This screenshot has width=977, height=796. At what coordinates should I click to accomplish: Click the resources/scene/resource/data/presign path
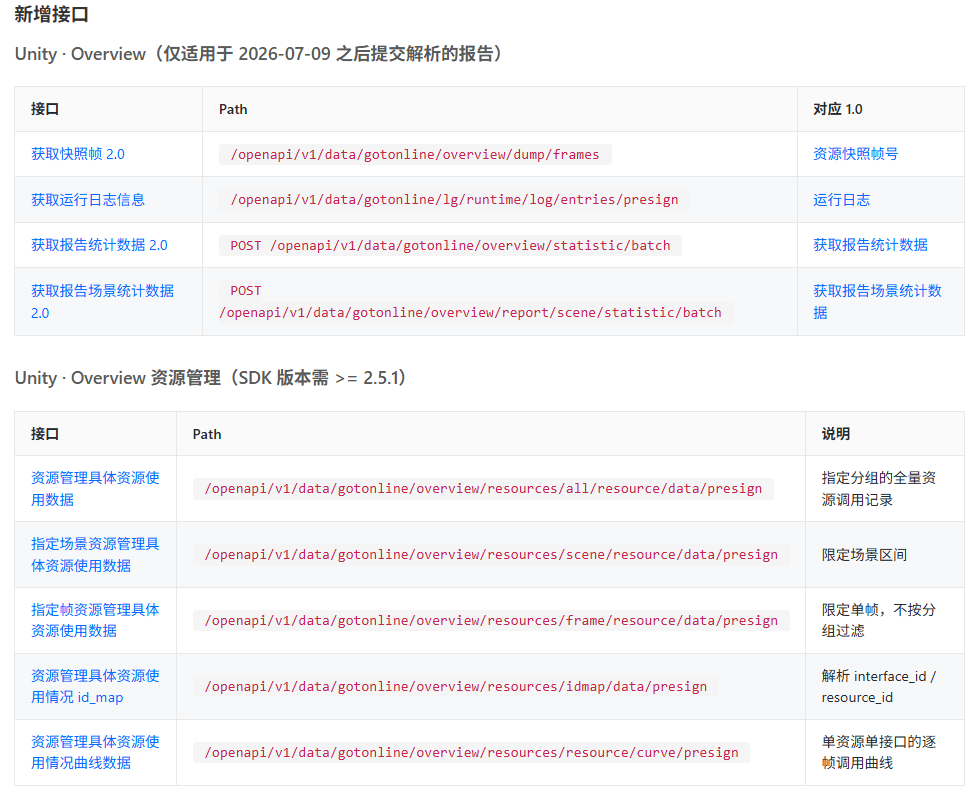click(491, 554)
